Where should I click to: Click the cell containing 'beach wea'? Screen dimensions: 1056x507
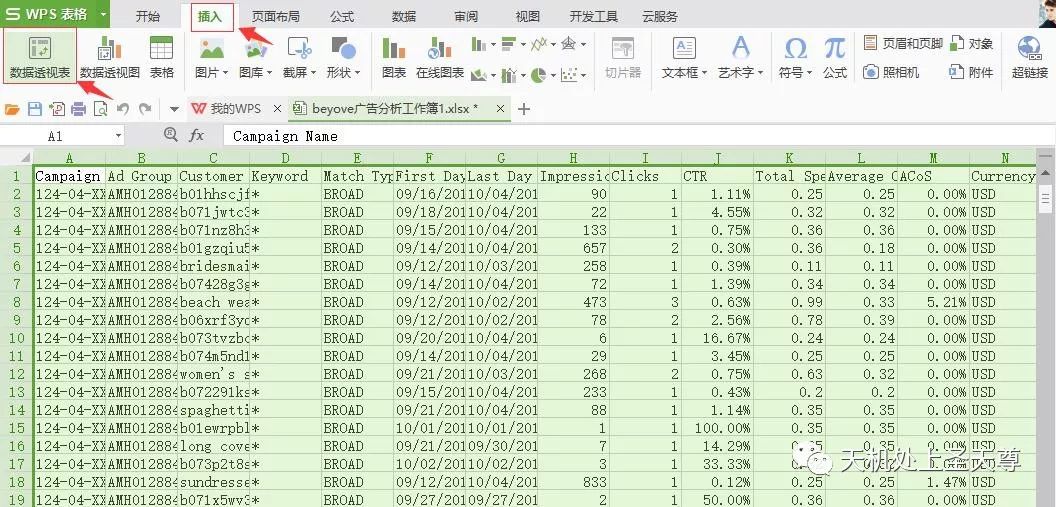click(213, 302)
